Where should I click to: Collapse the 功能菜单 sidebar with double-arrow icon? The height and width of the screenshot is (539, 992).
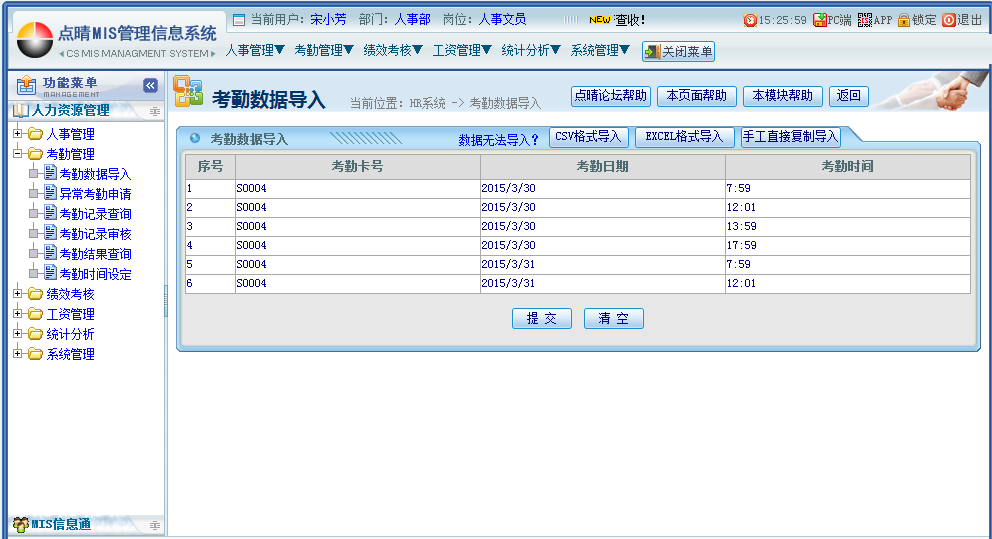(150, 86)
